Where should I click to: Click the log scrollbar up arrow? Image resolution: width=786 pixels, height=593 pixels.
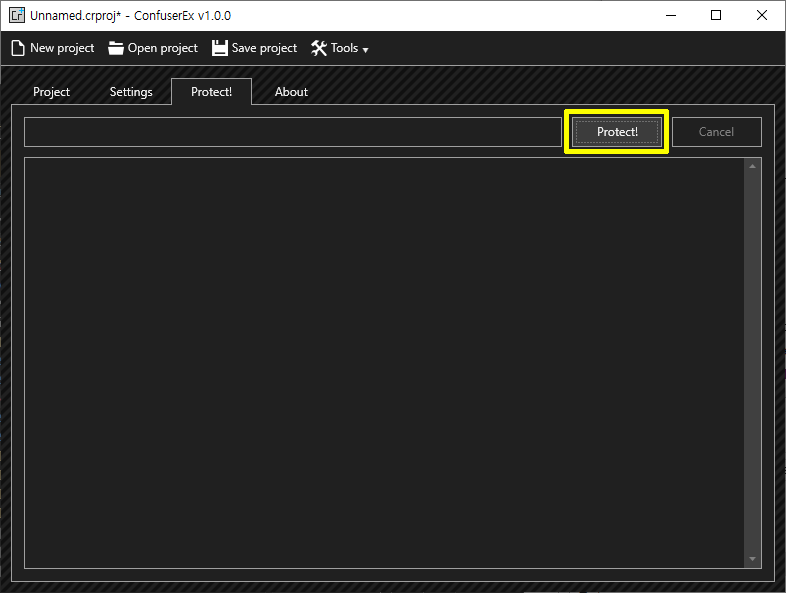[x=752, y=166]
